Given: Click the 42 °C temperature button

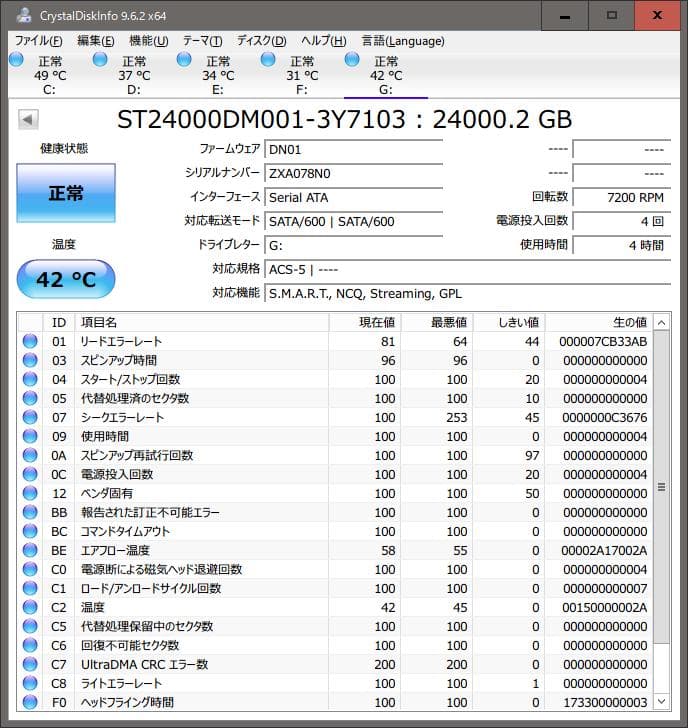Looking at the screenshot, I should tap(66, 279).
